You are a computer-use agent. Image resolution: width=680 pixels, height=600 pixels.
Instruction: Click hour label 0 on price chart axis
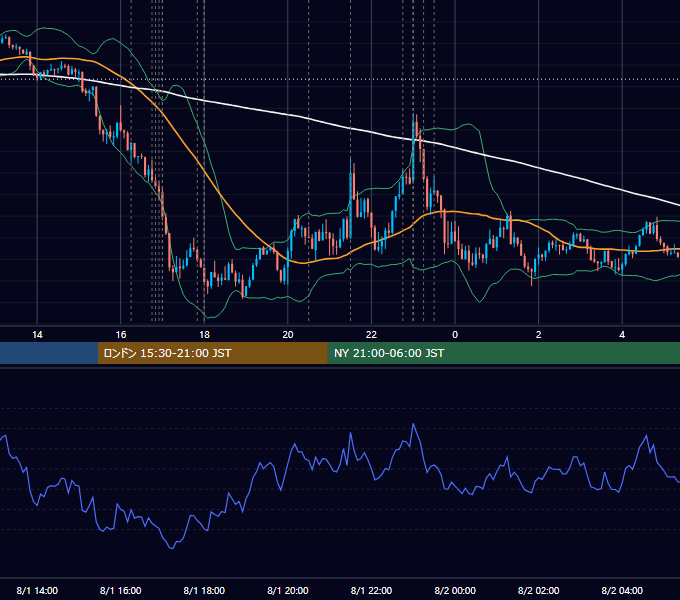[x=455, y=335]
